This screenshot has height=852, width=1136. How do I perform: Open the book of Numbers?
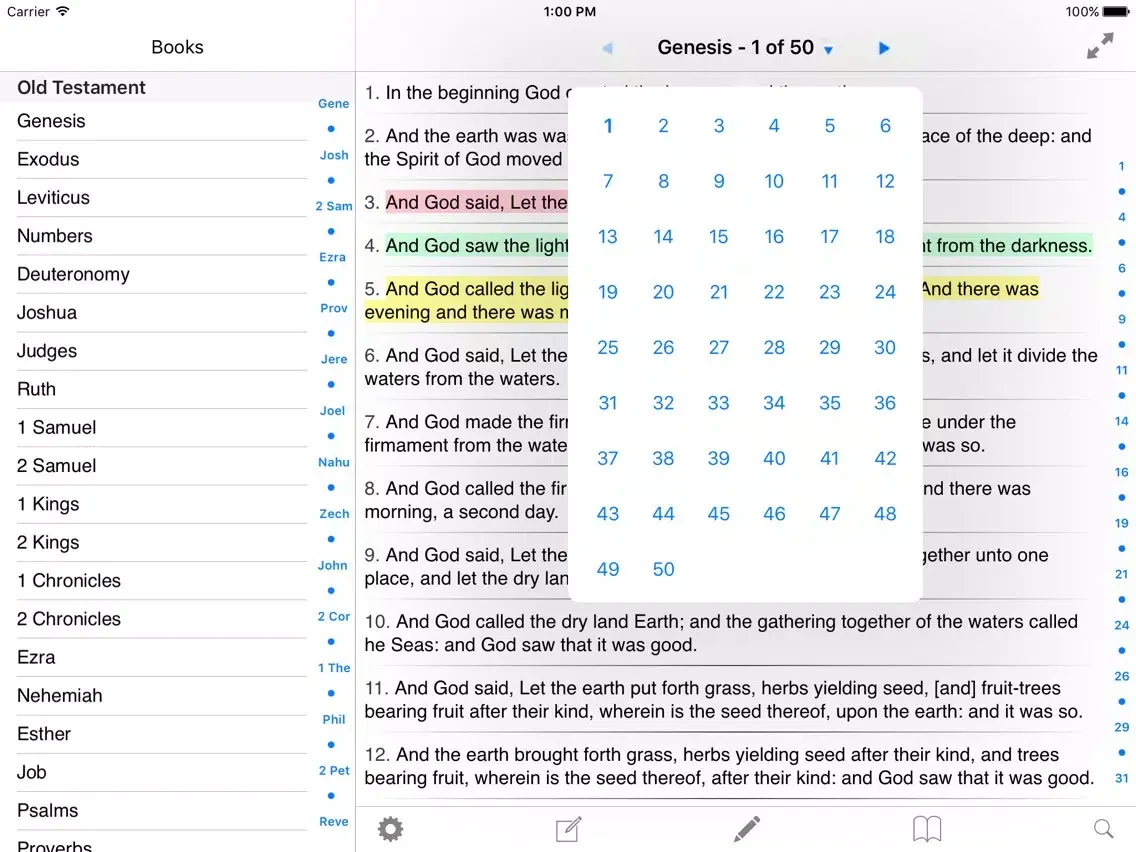(162, 236)
